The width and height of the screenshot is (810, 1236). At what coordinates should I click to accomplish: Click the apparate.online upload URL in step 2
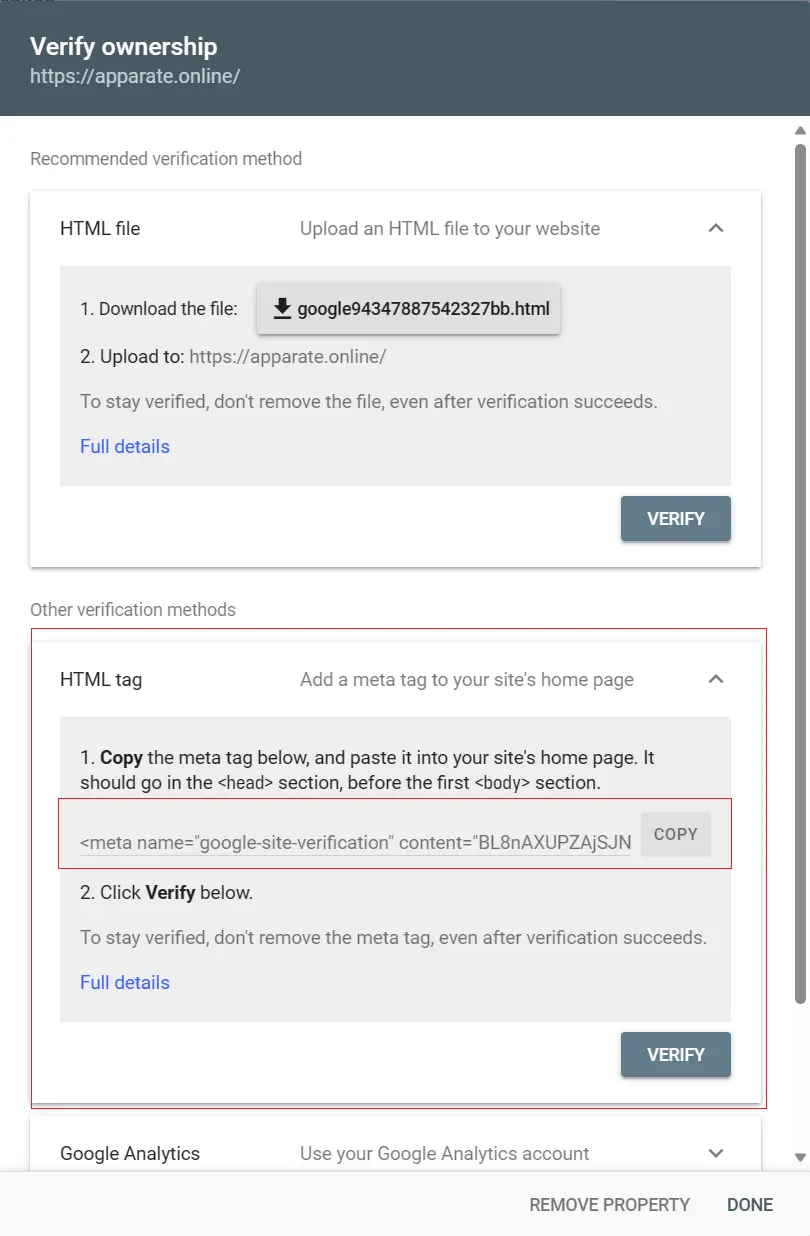pos(287,356)
